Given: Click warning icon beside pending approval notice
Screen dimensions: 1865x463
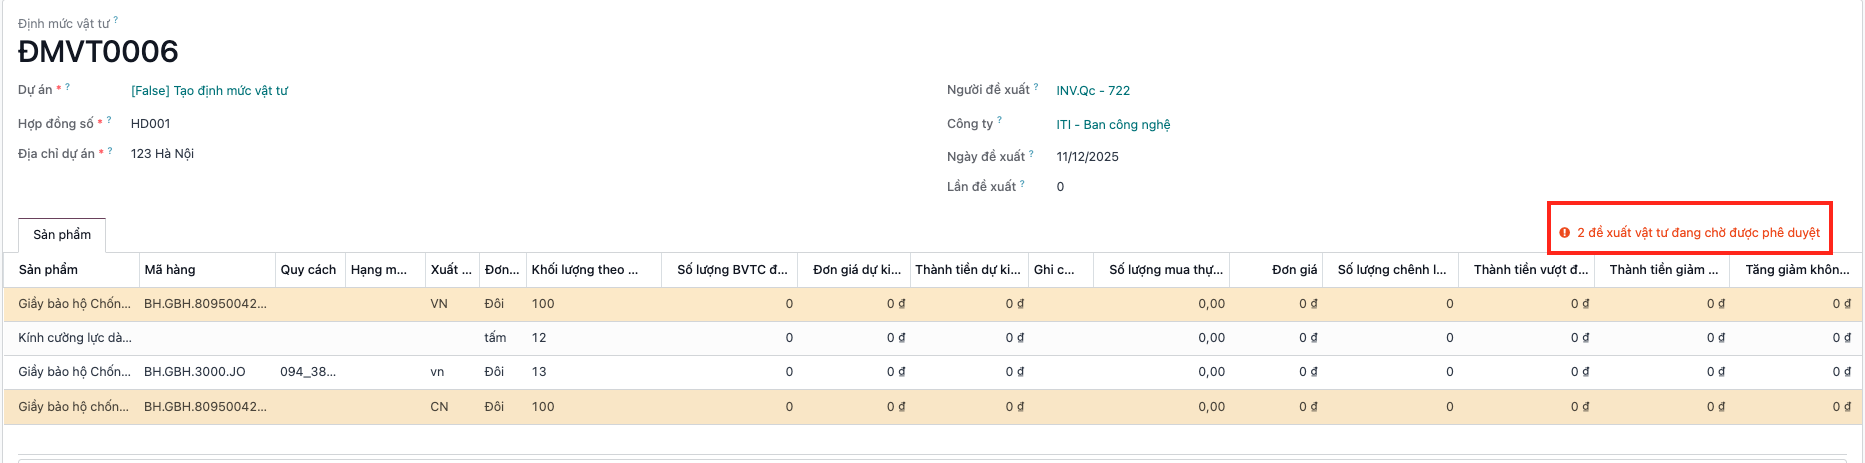Looking at the screenshot, I should 1565,233.
